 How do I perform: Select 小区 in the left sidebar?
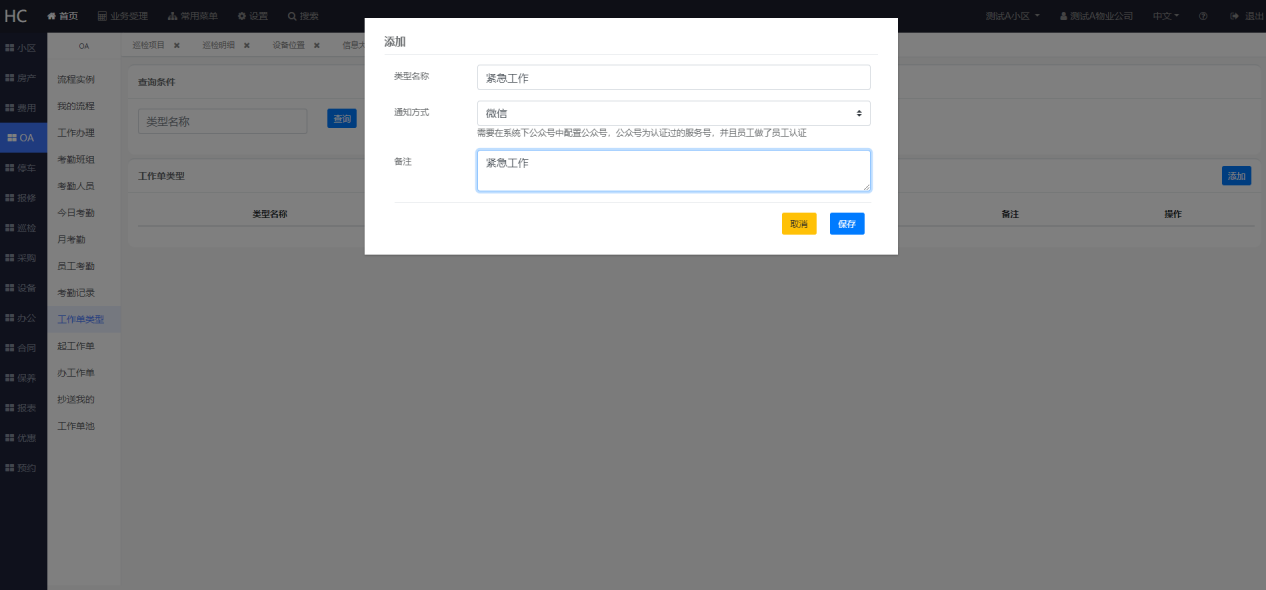[x=23, y=48]
